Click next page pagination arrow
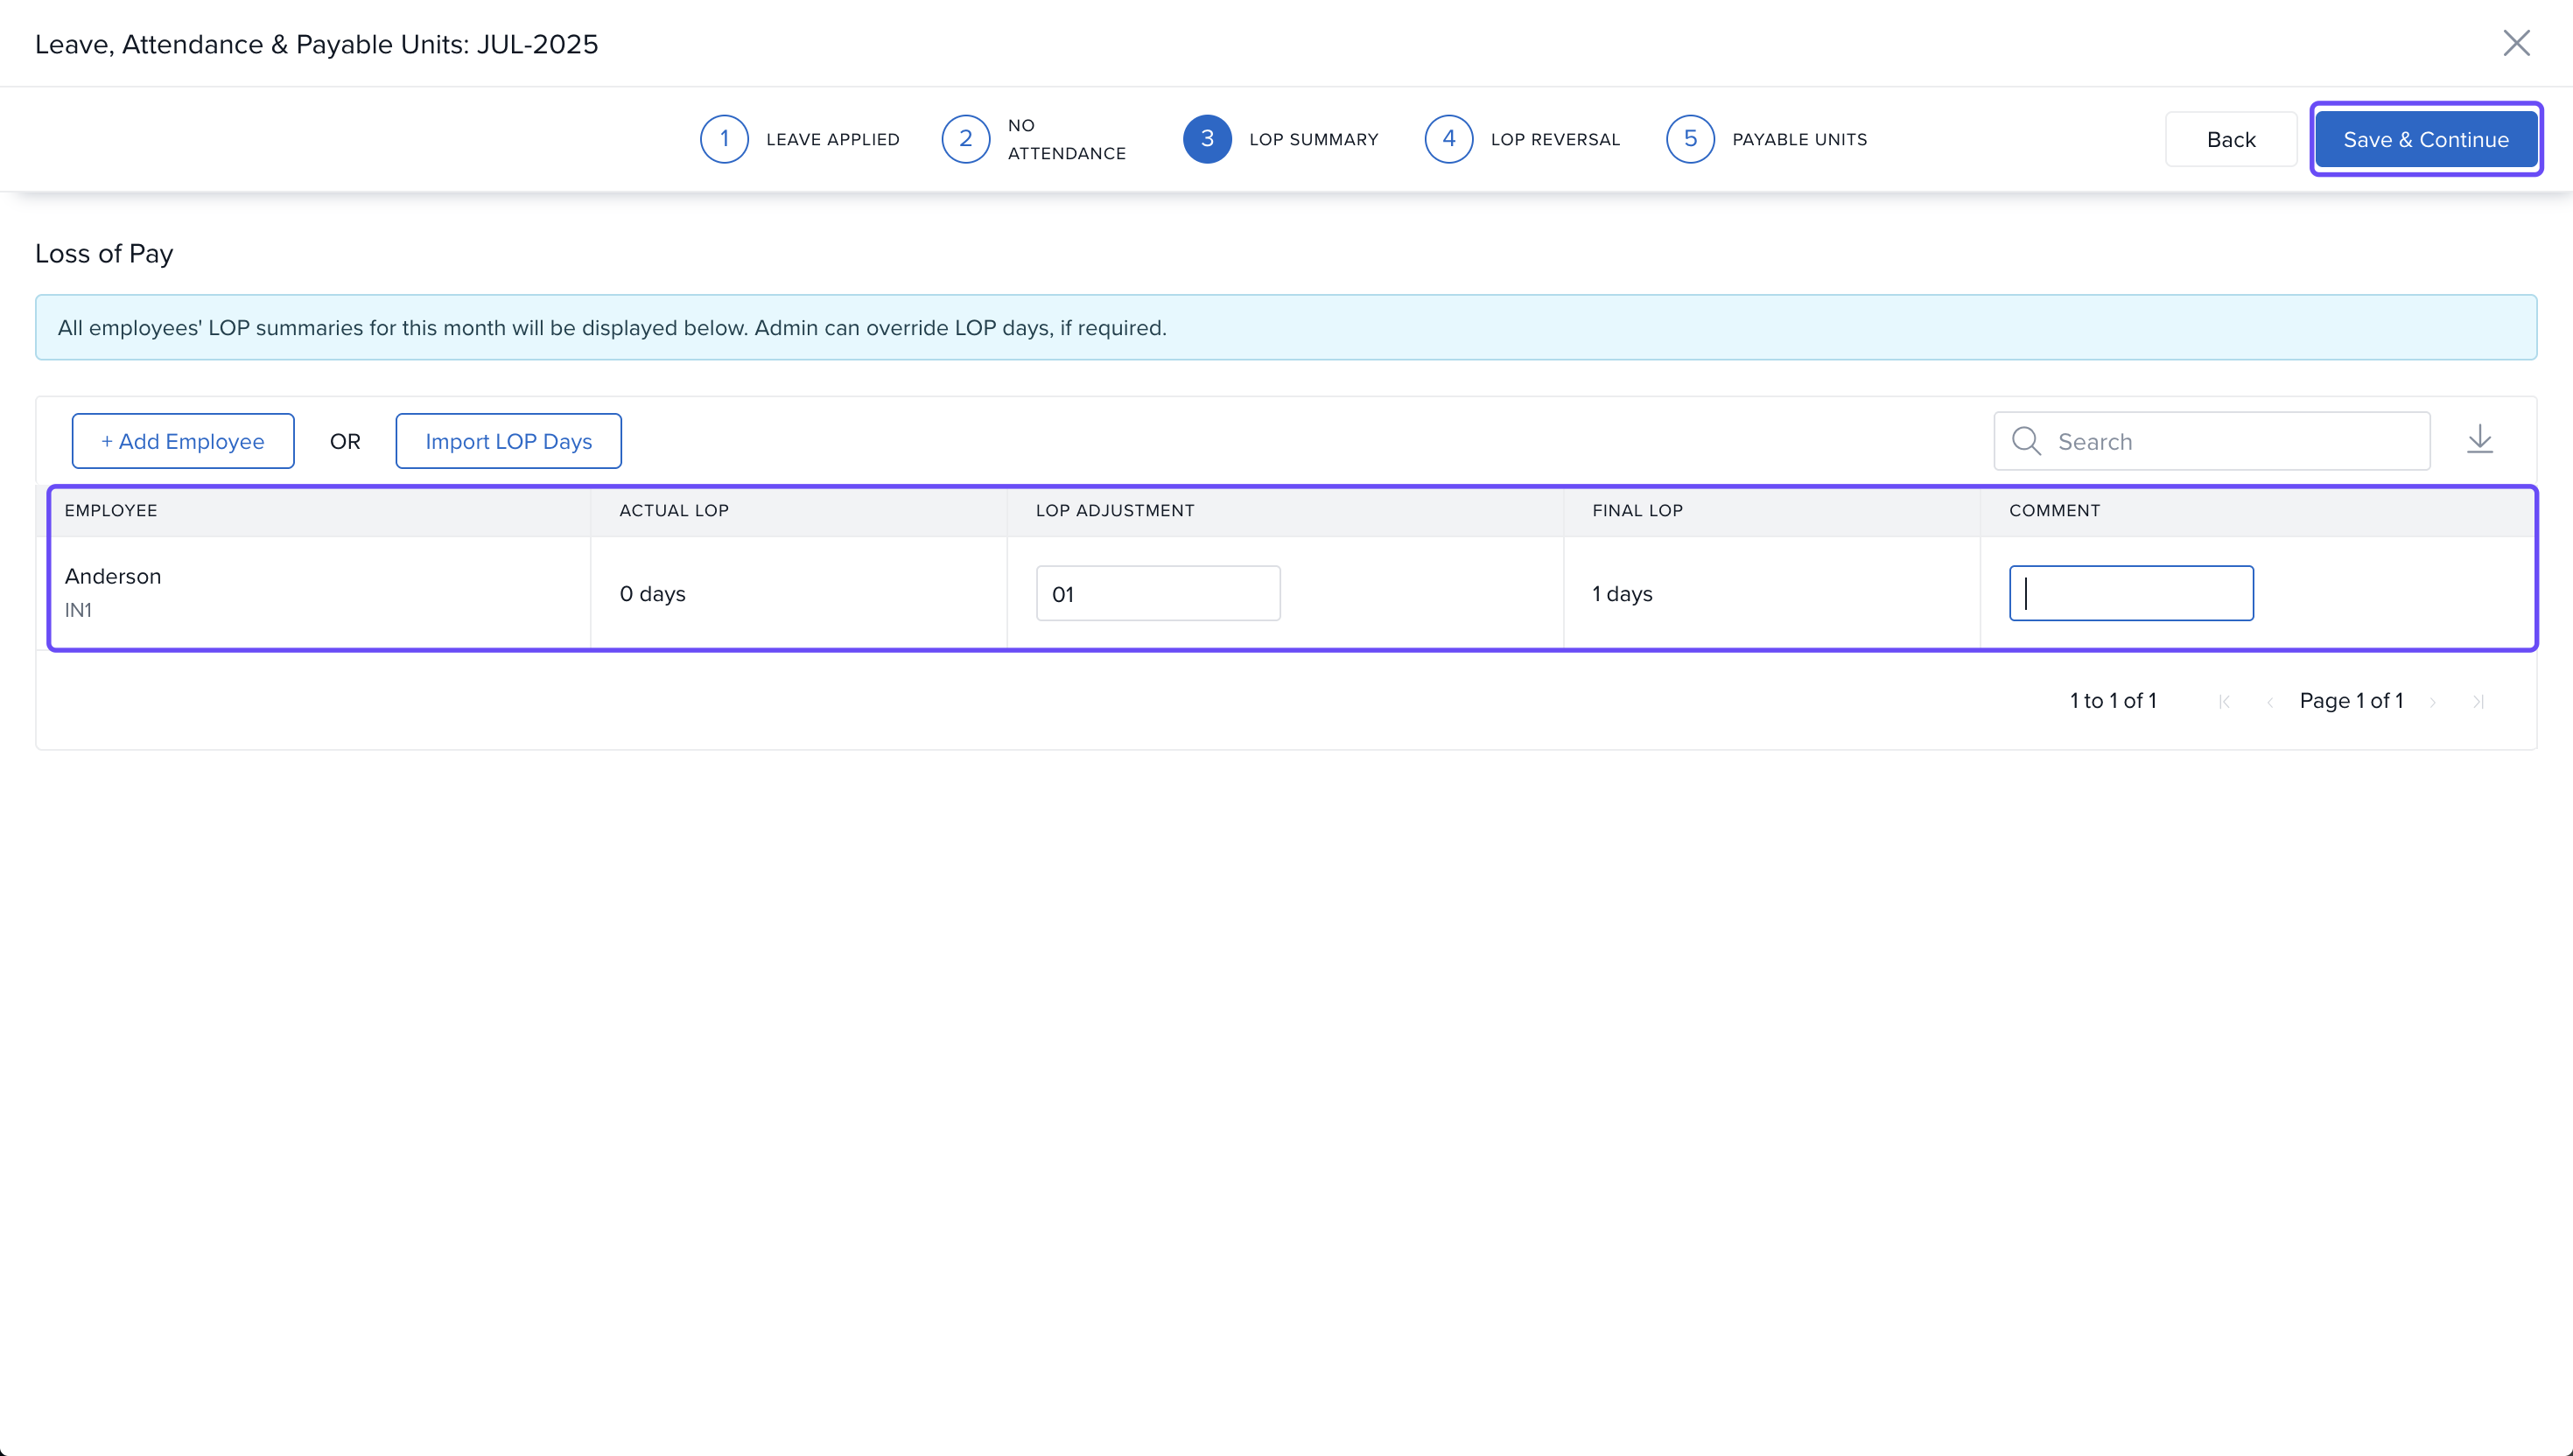2573x1456 pixels. coord(2433,702)
